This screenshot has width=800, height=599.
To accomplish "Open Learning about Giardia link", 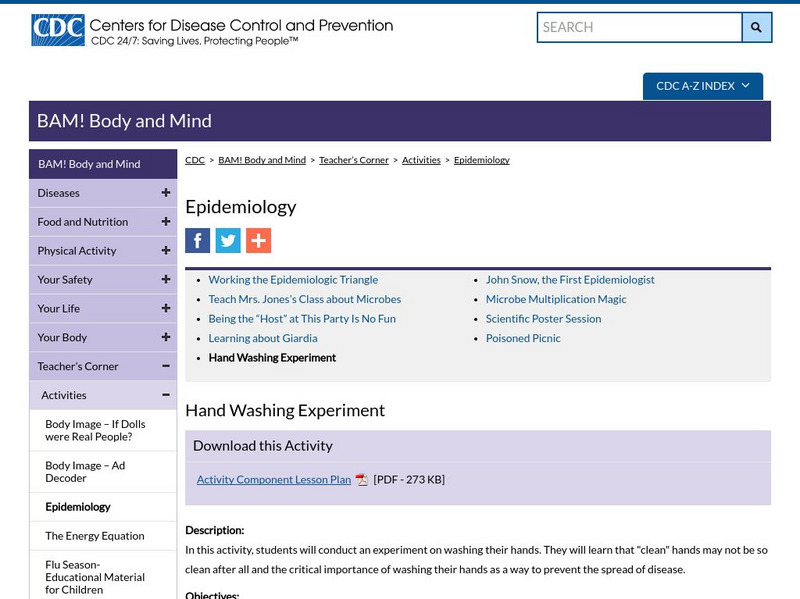I will (263, 338).
